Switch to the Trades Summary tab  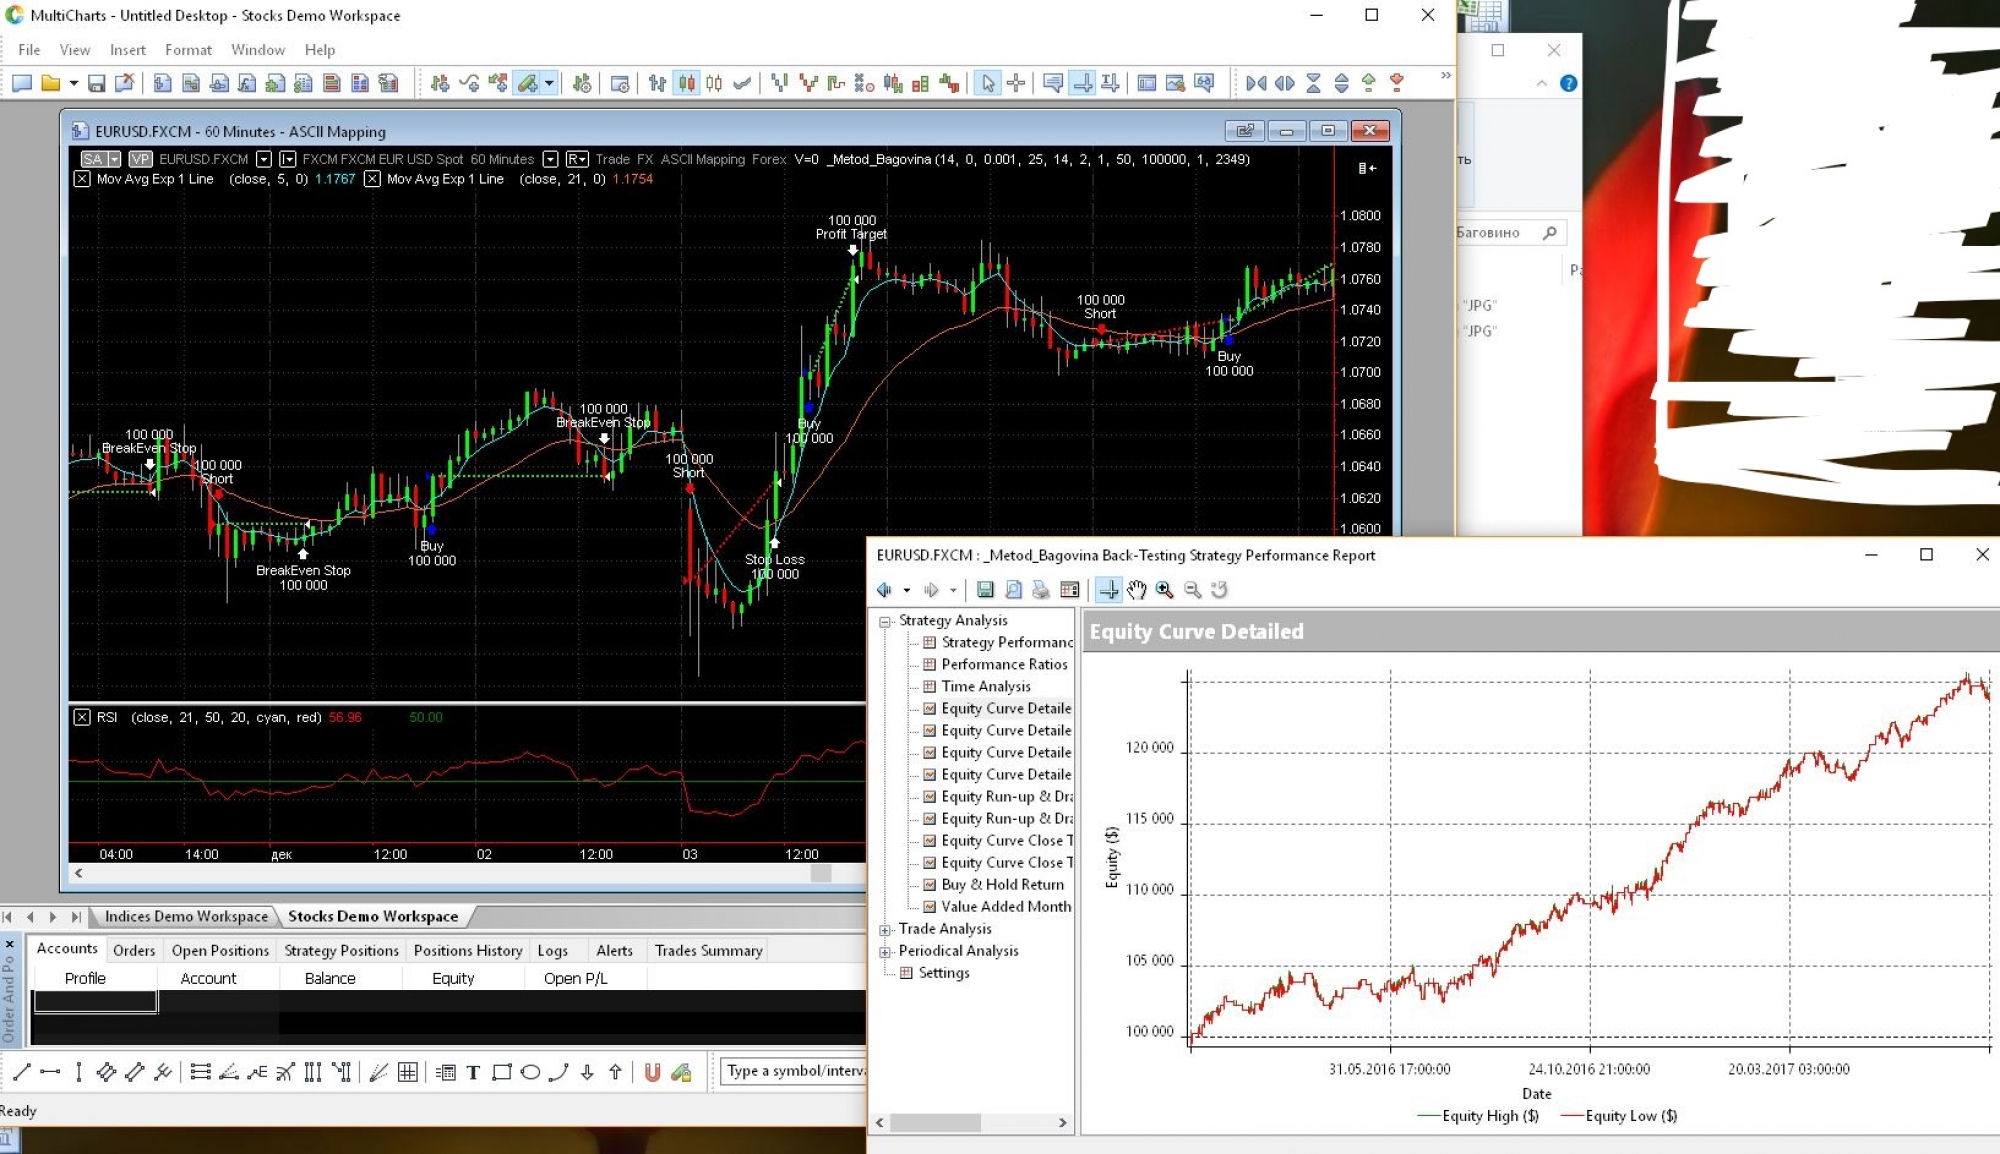[708, 950]
